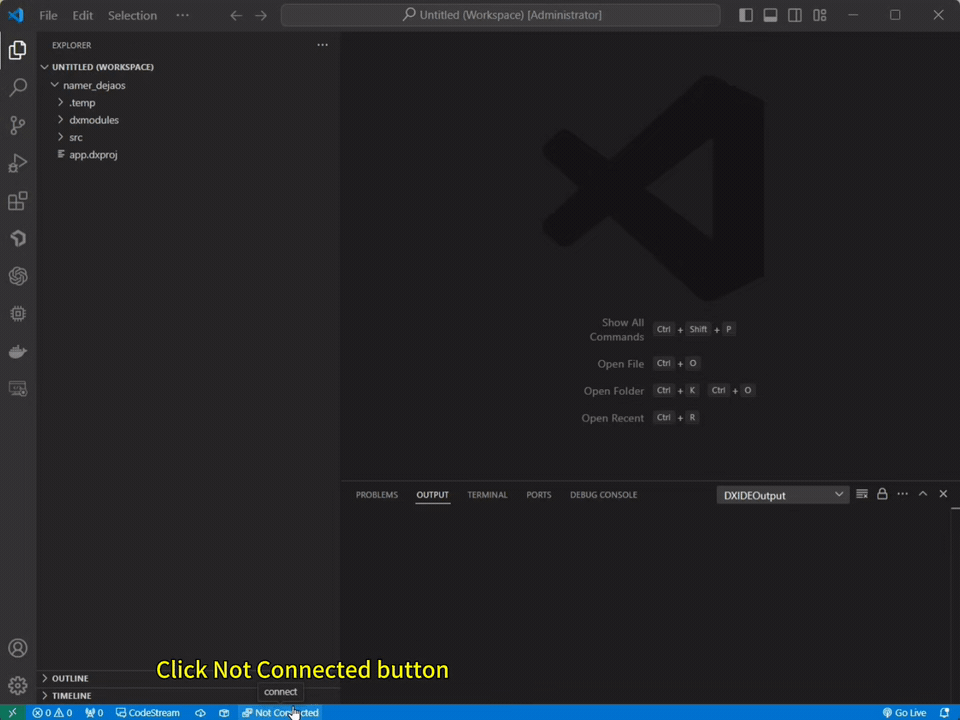Open the Accounts icon in activity bar
Screen dimensions: 960x720
(18, 648)
